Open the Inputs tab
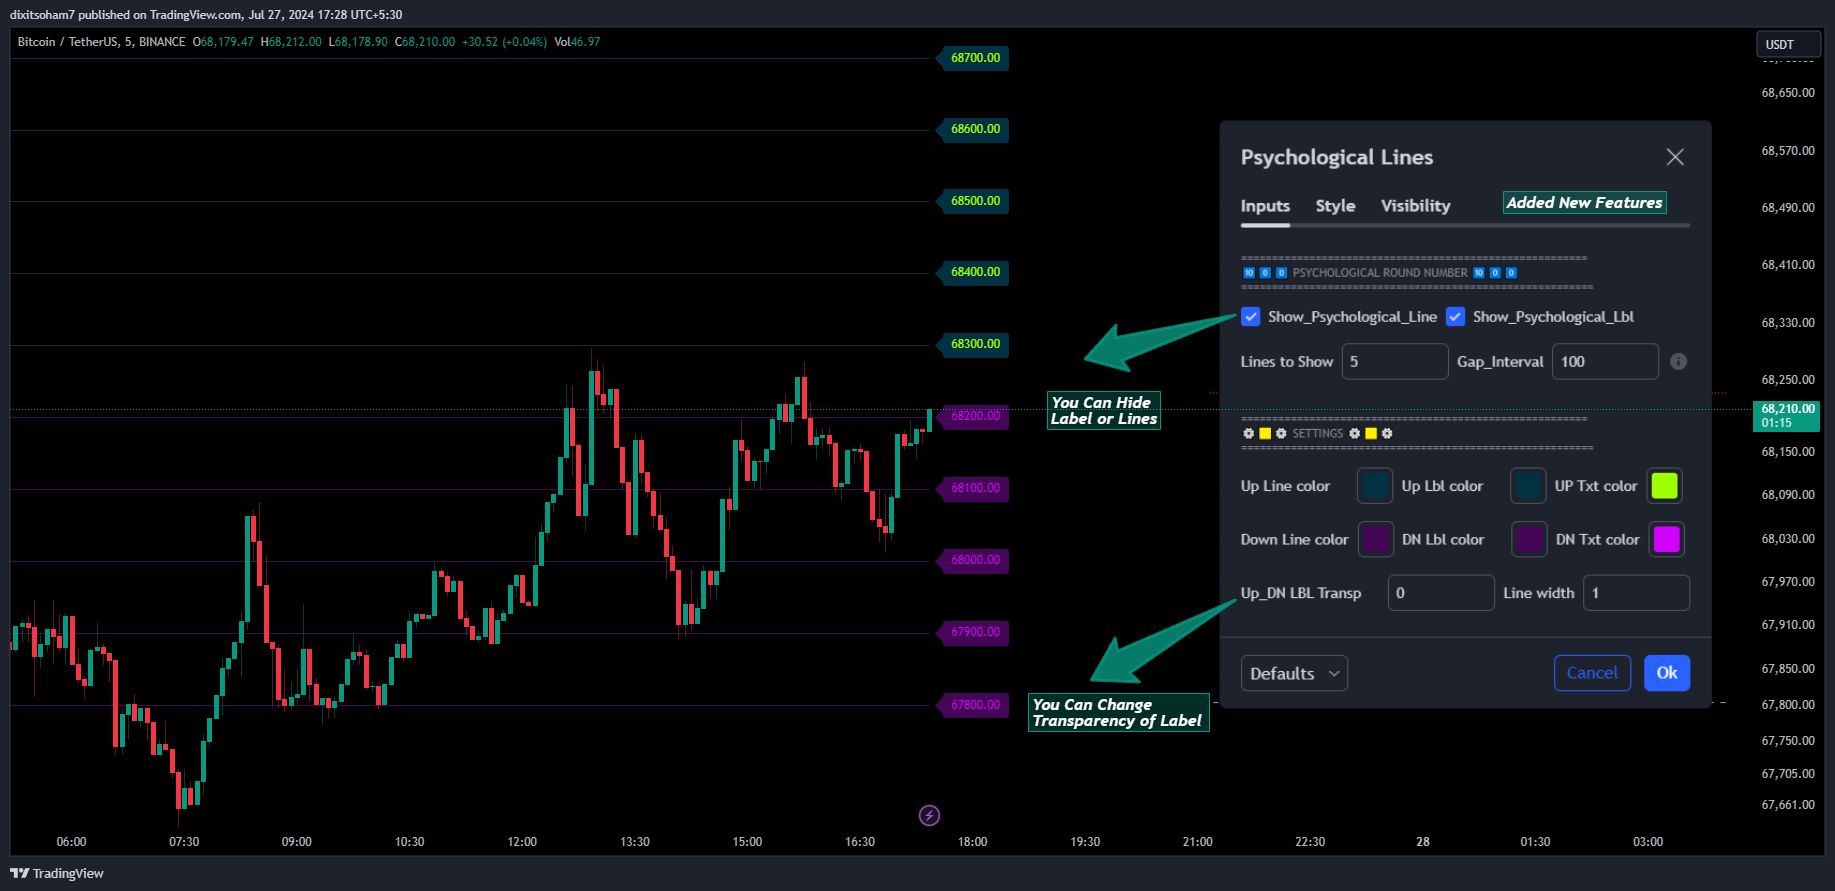The width and height of the screenshot is (1835, 891). [1265, 206]
